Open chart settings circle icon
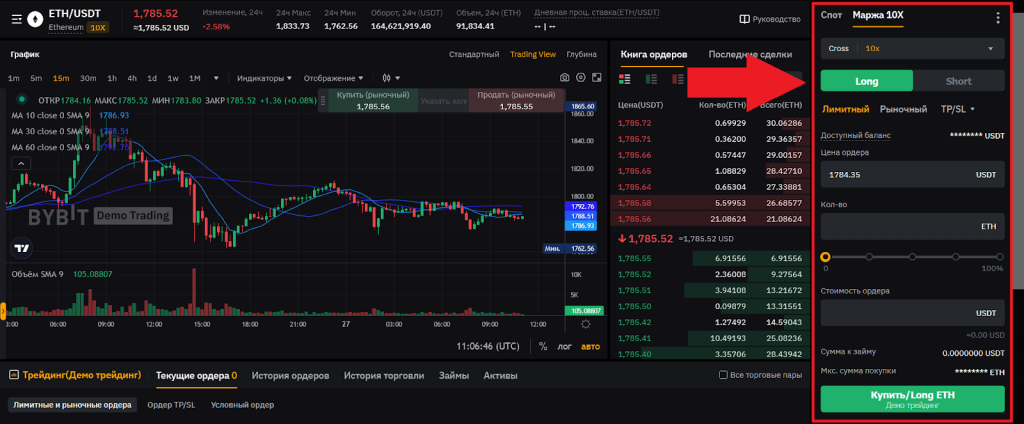Viewport: 1024px width, 424px height. click(x=581, y=77)
